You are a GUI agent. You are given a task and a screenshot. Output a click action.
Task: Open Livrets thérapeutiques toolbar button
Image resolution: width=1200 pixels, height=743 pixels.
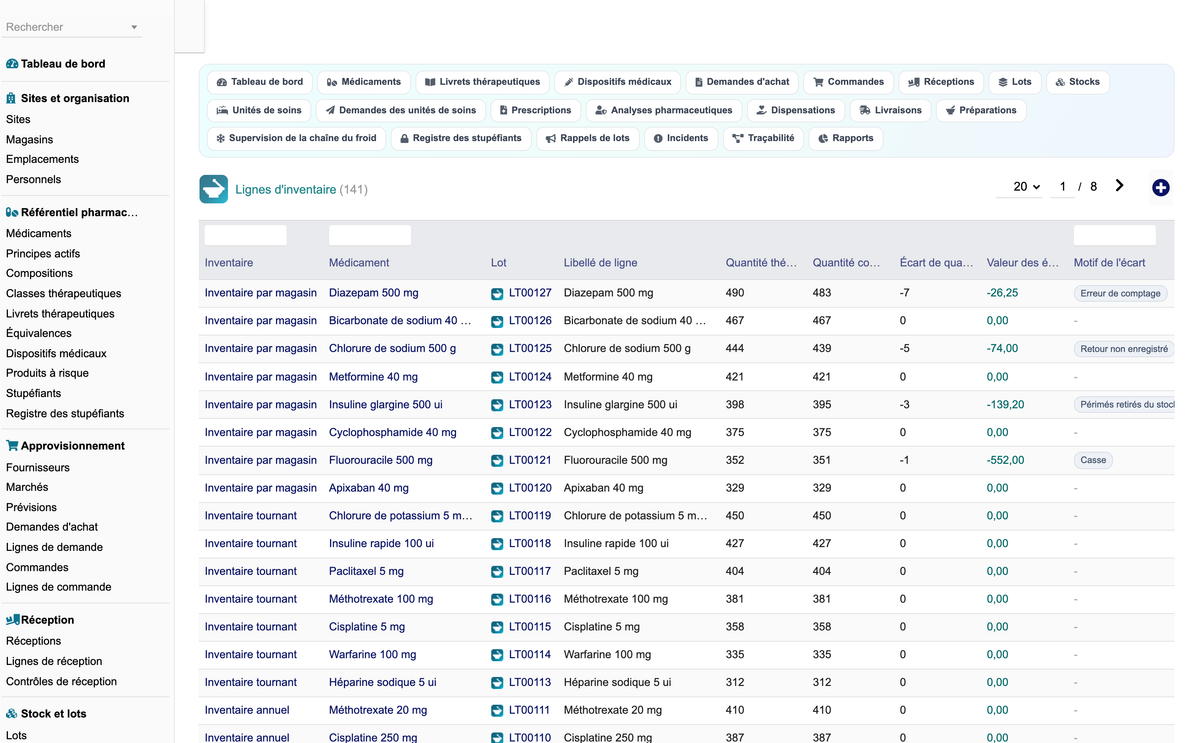point(482,82)
